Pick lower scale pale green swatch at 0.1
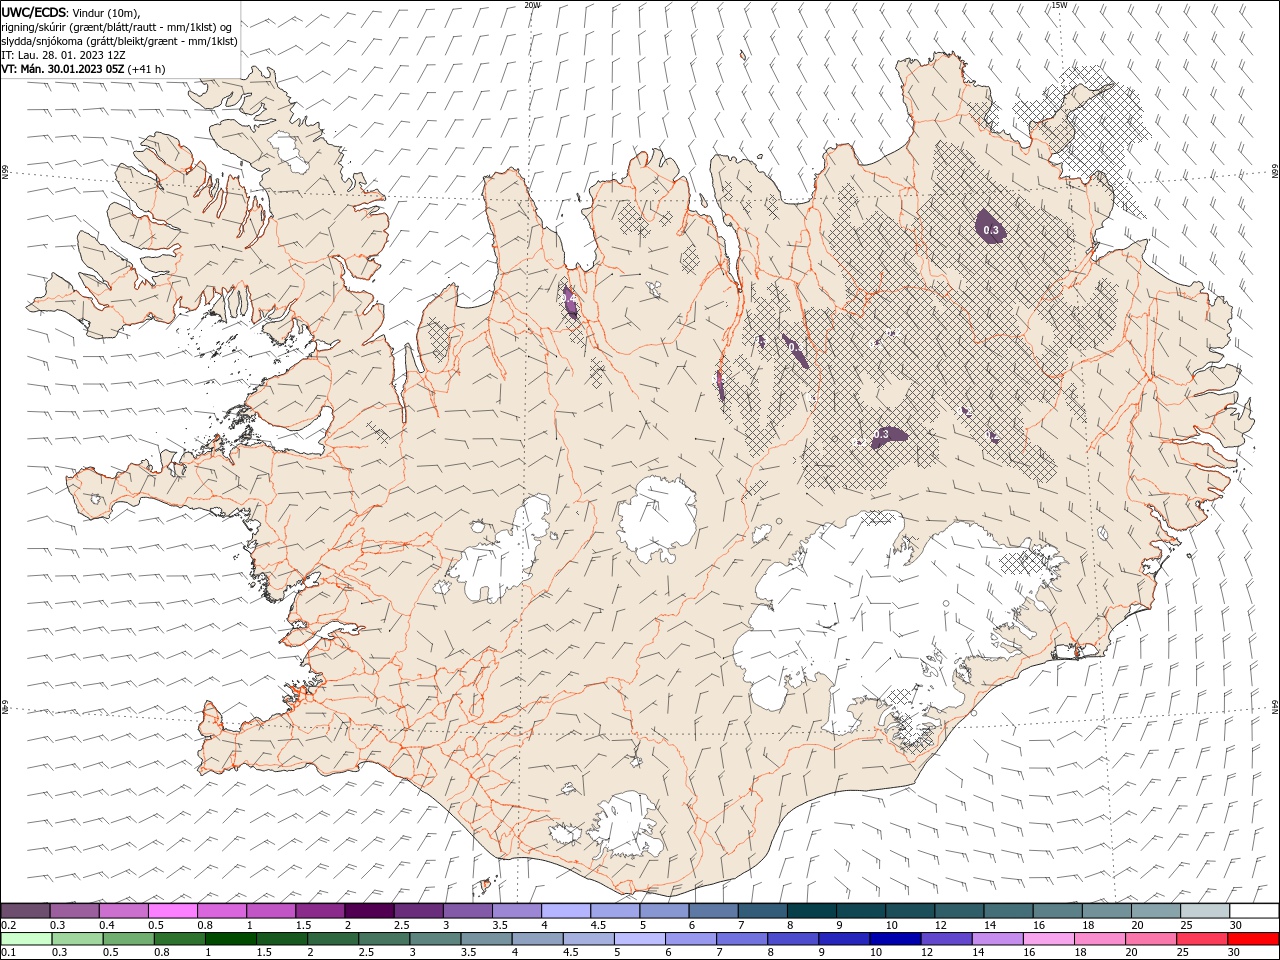This screenshot has width=1280, height=960. [x=26, y=939]
